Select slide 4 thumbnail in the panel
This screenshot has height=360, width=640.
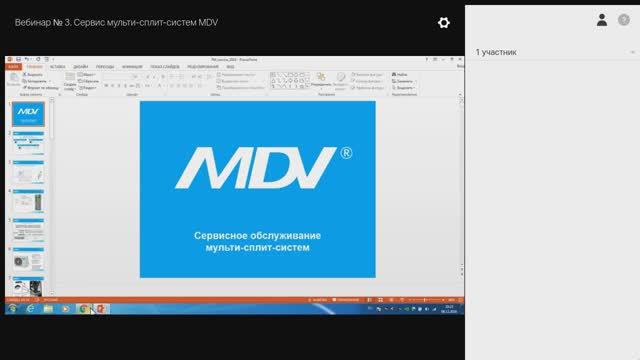pos(28,201)
